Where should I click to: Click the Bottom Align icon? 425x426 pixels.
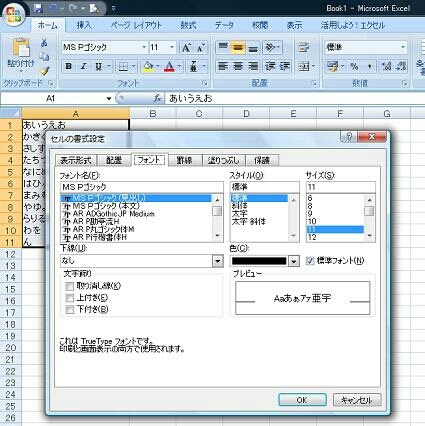253,48
